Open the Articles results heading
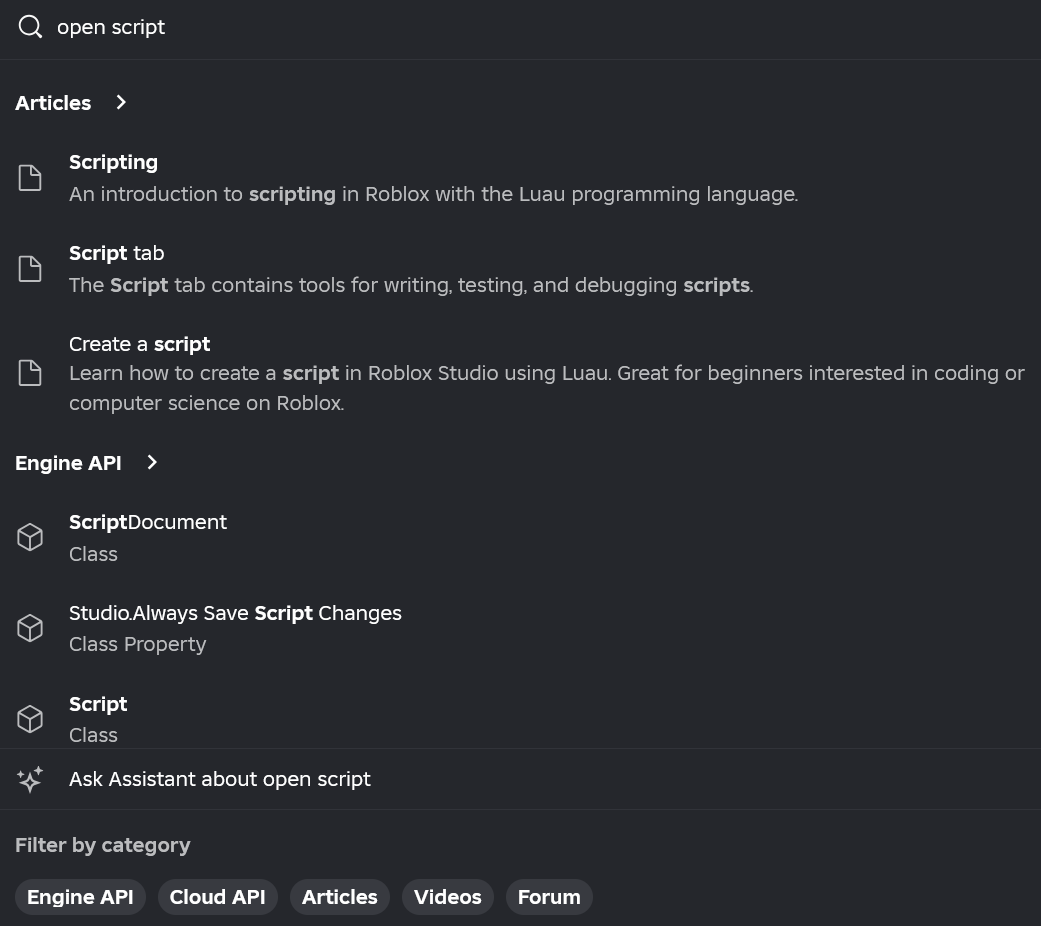This screenshot has width=1041, height=926. (53, 103)
